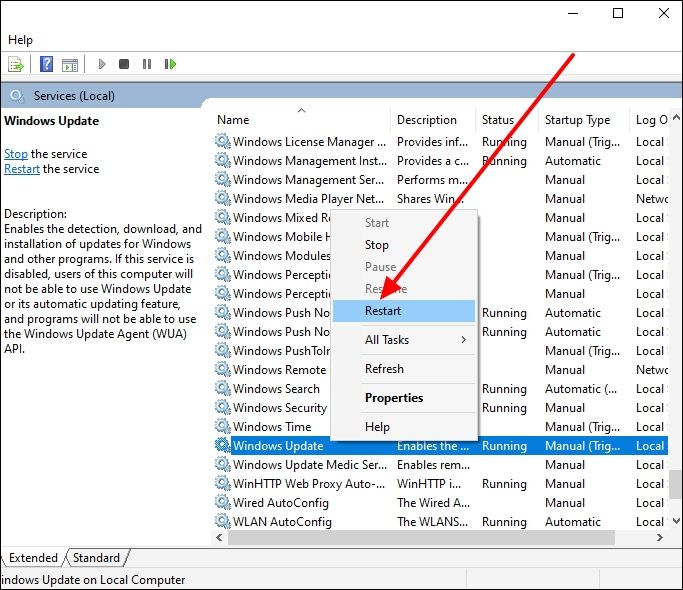Switch to the Standard tab
683x590 pixels.
[x=97, y=558]
